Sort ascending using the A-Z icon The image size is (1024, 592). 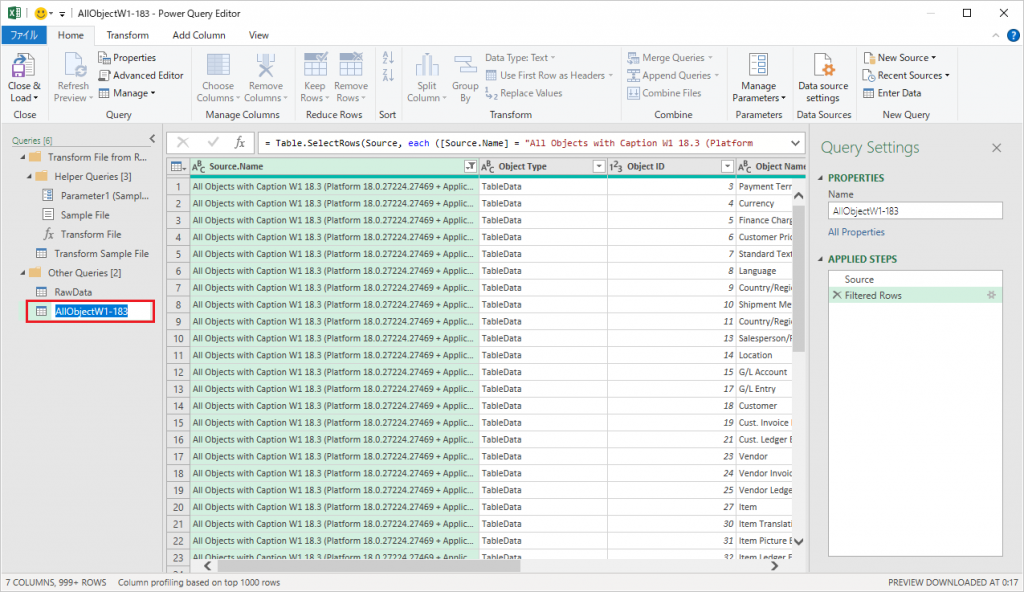[x=388, y=58]
